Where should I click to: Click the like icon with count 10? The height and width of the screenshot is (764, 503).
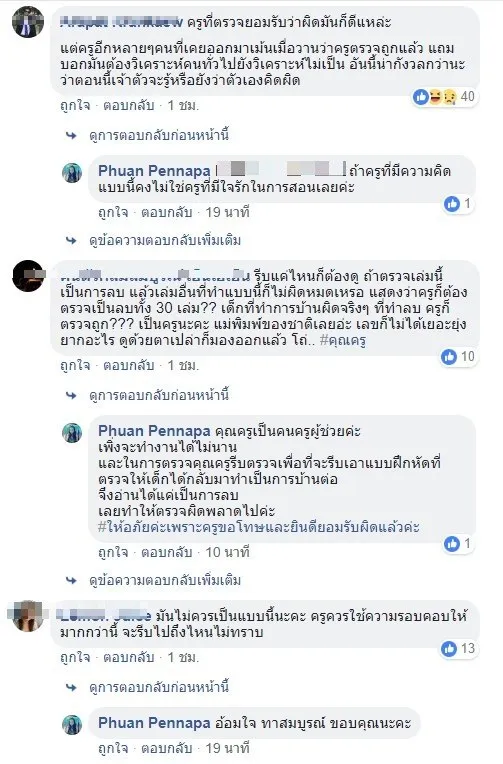[449, 357]
